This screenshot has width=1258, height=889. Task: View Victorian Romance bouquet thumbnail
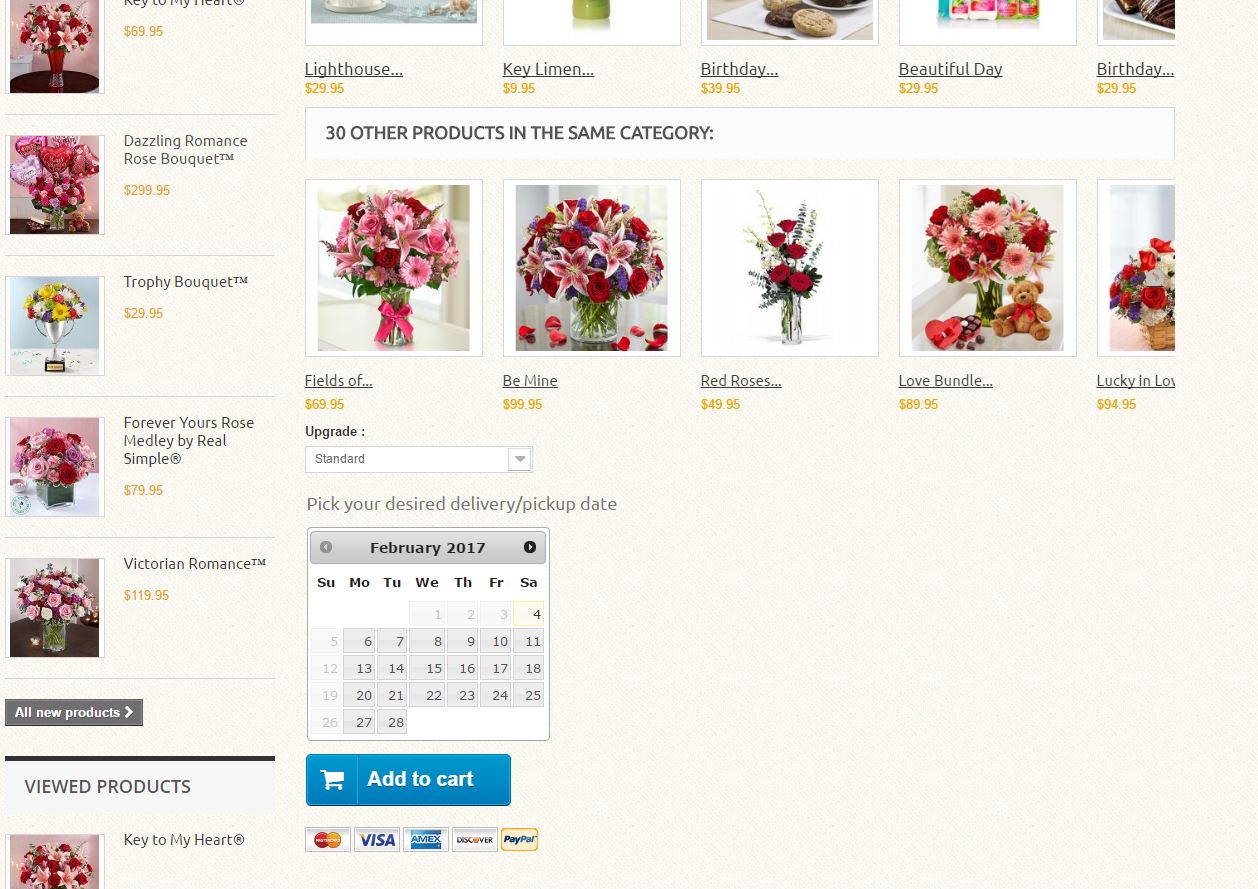pos(55,608)
